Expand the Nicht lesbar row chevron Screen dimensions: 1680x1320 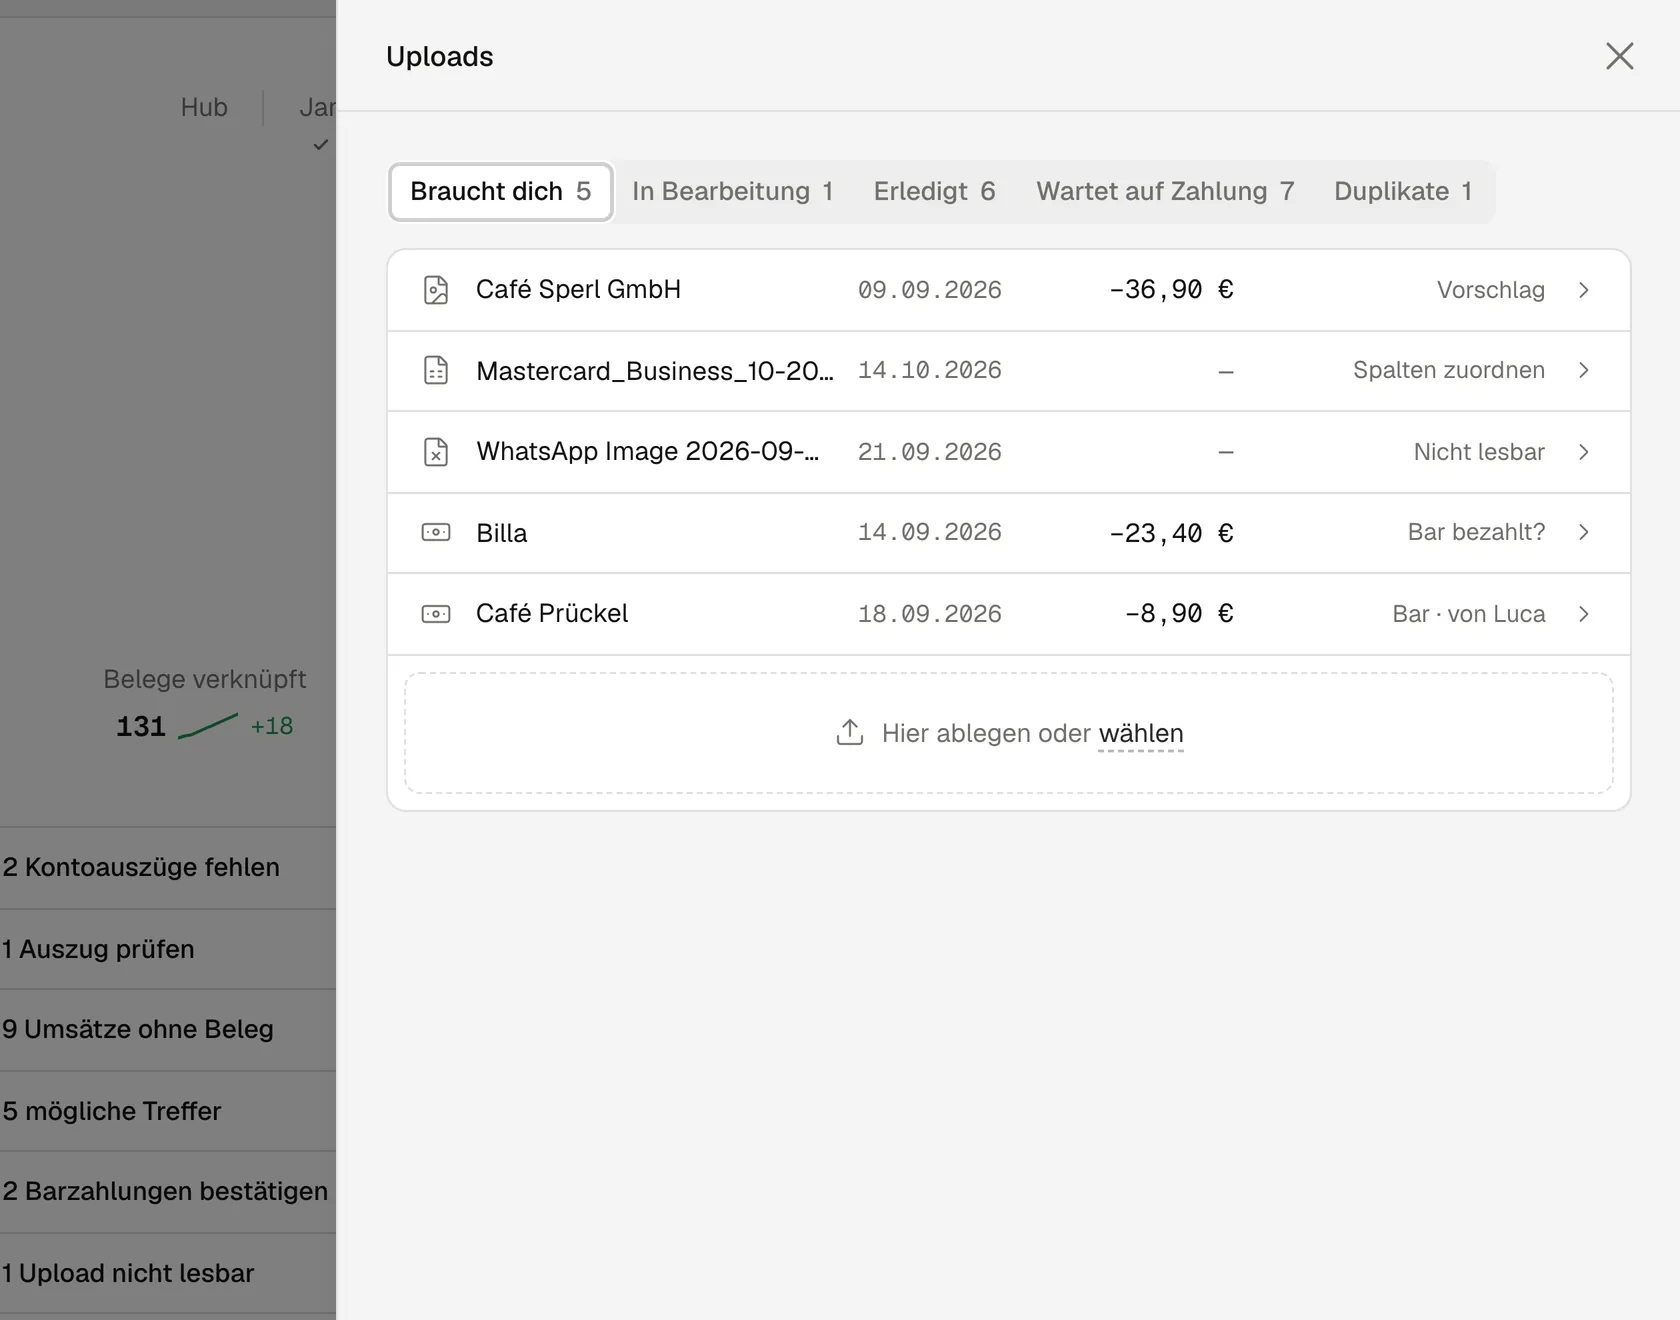(x=1584, y=452)
